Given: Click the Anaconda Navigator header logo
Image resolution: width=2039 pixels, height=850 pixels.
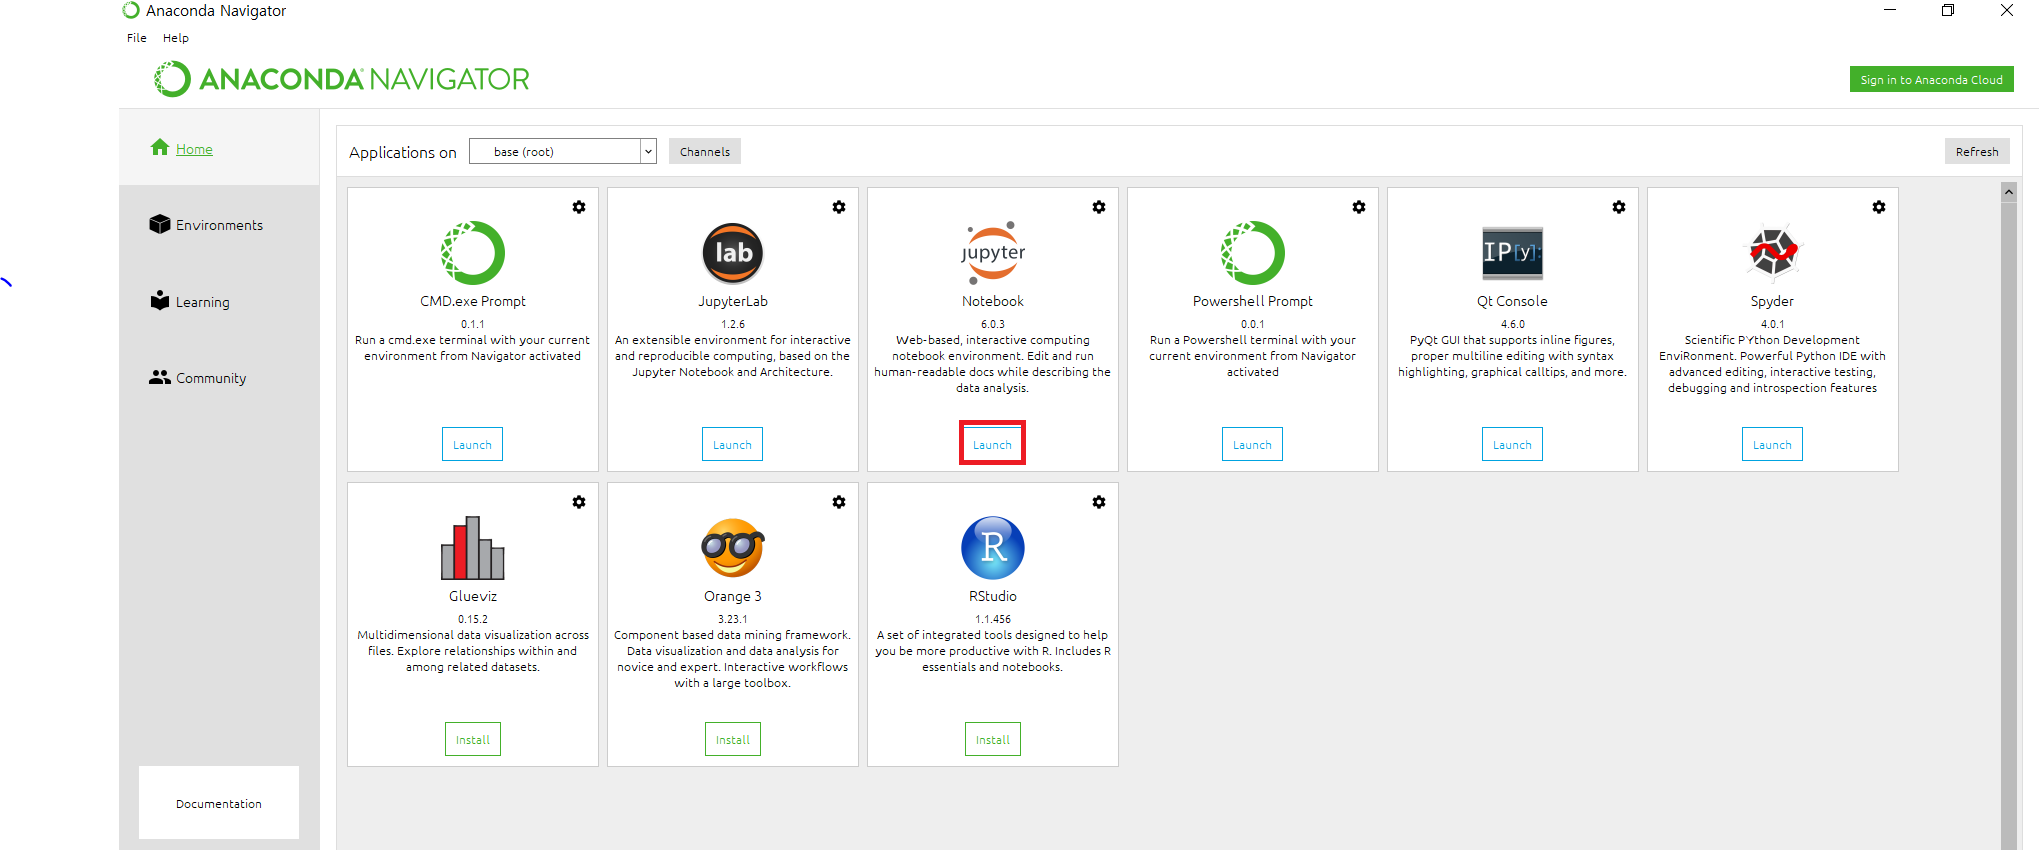Looking at the screenshot, I should pyautogui.click(x=342, y=79).
